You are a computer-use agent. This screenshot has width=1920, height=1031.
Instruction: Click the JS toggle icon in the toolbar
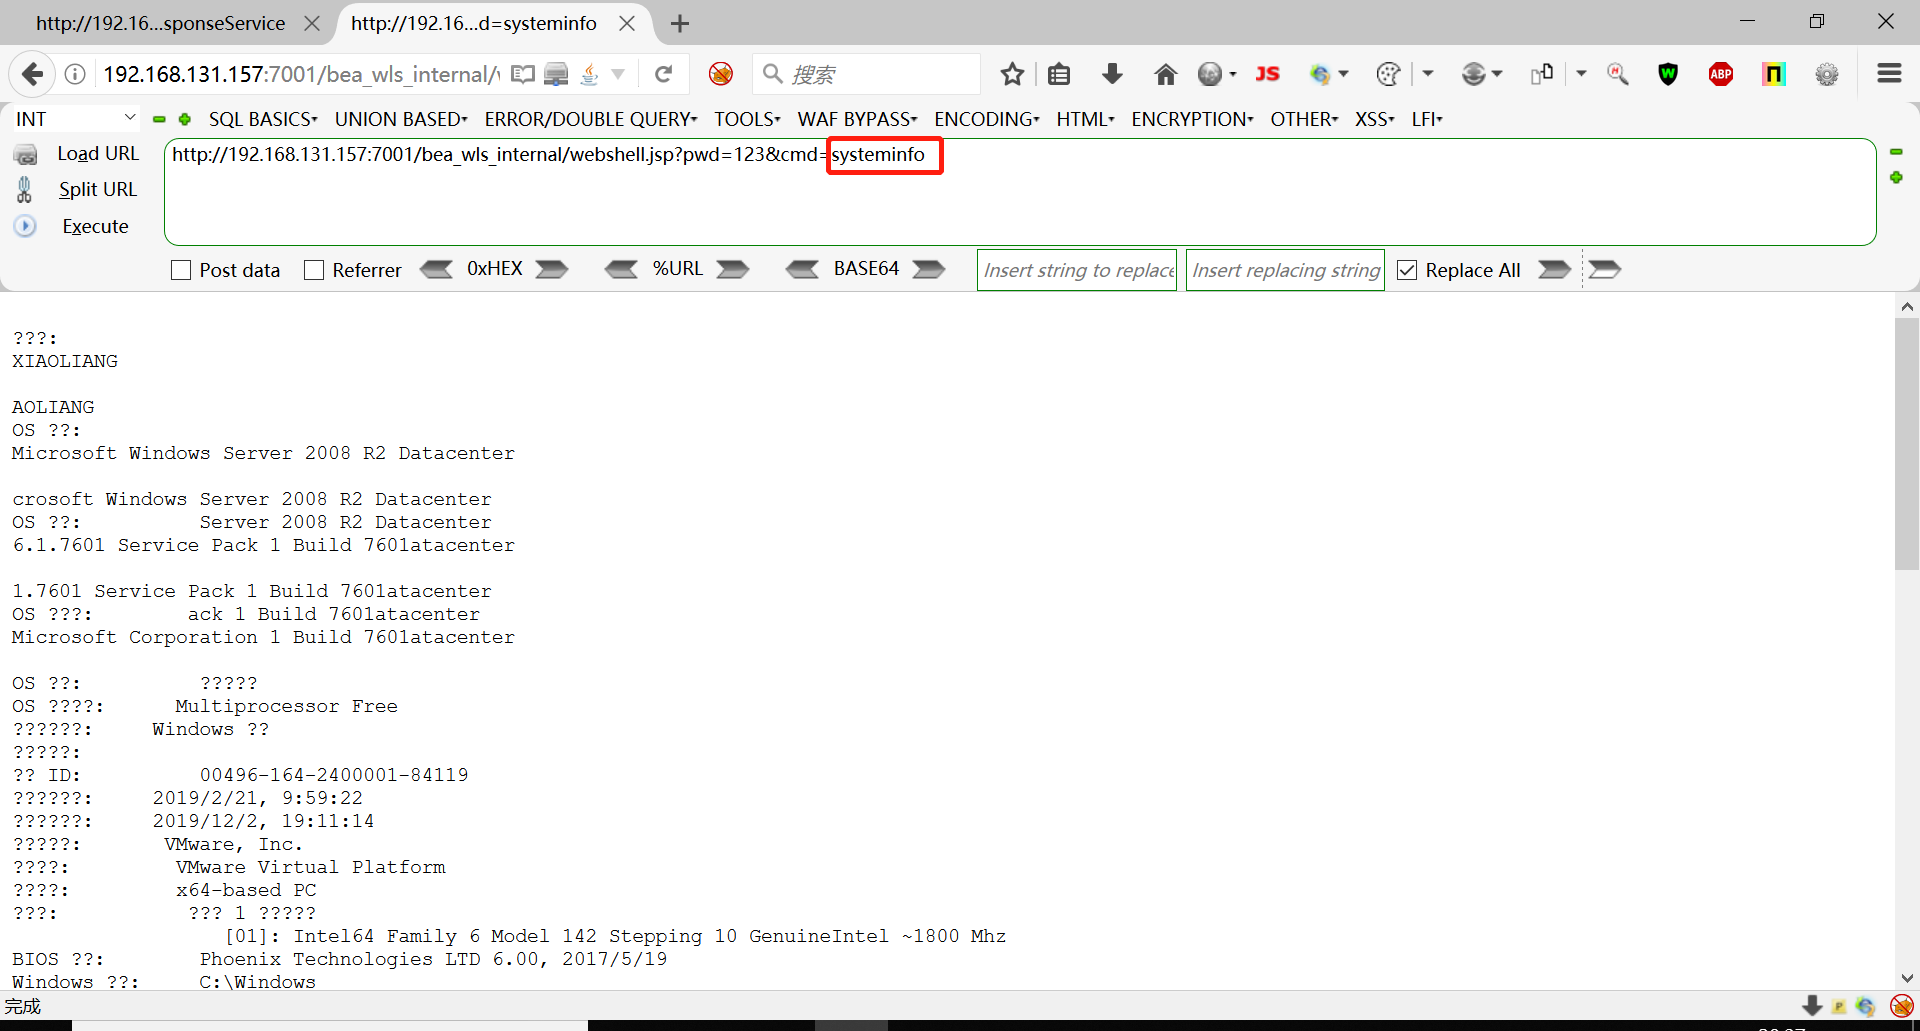[x=1268, y=74]
